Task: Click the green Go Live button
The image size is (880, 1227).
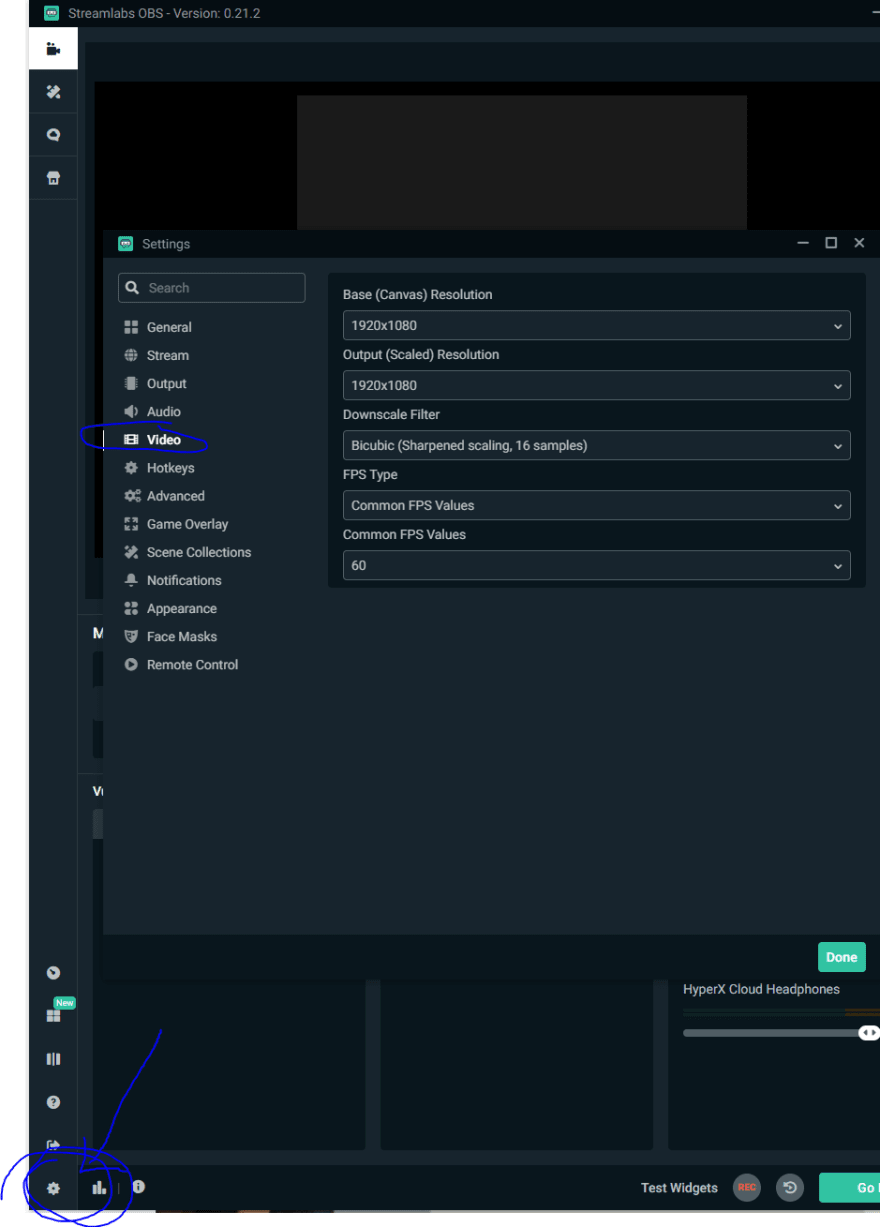Action: 850,1188
